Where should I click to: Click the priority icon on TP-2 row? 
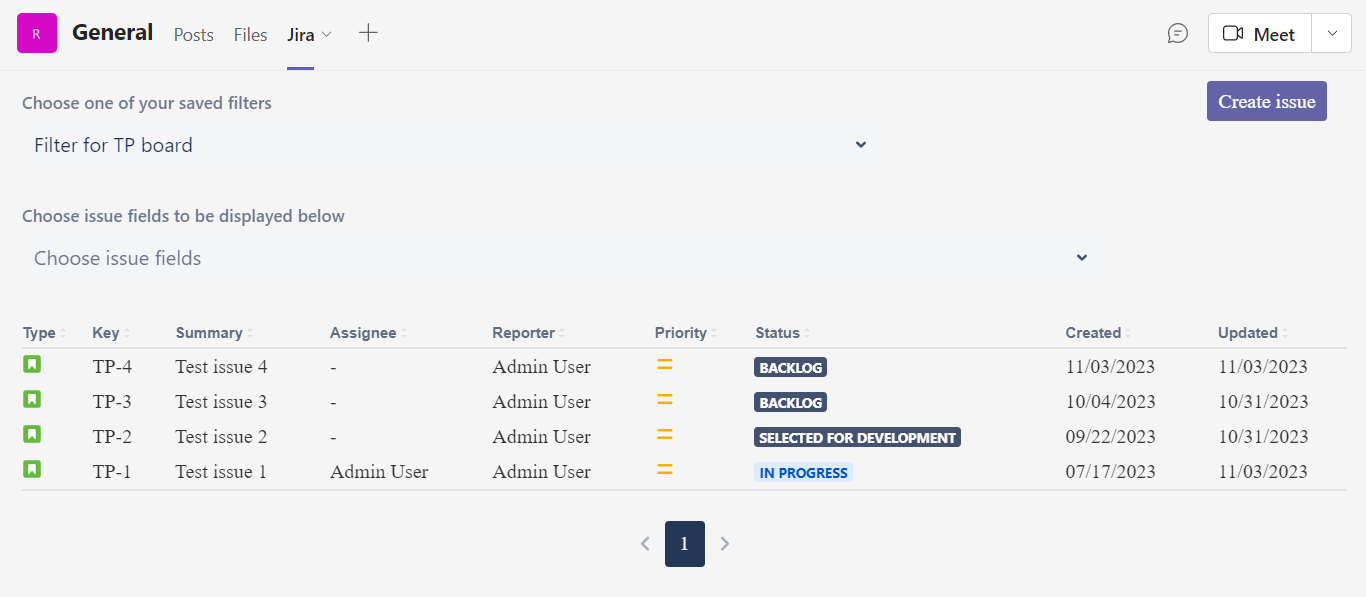point(664,435)
